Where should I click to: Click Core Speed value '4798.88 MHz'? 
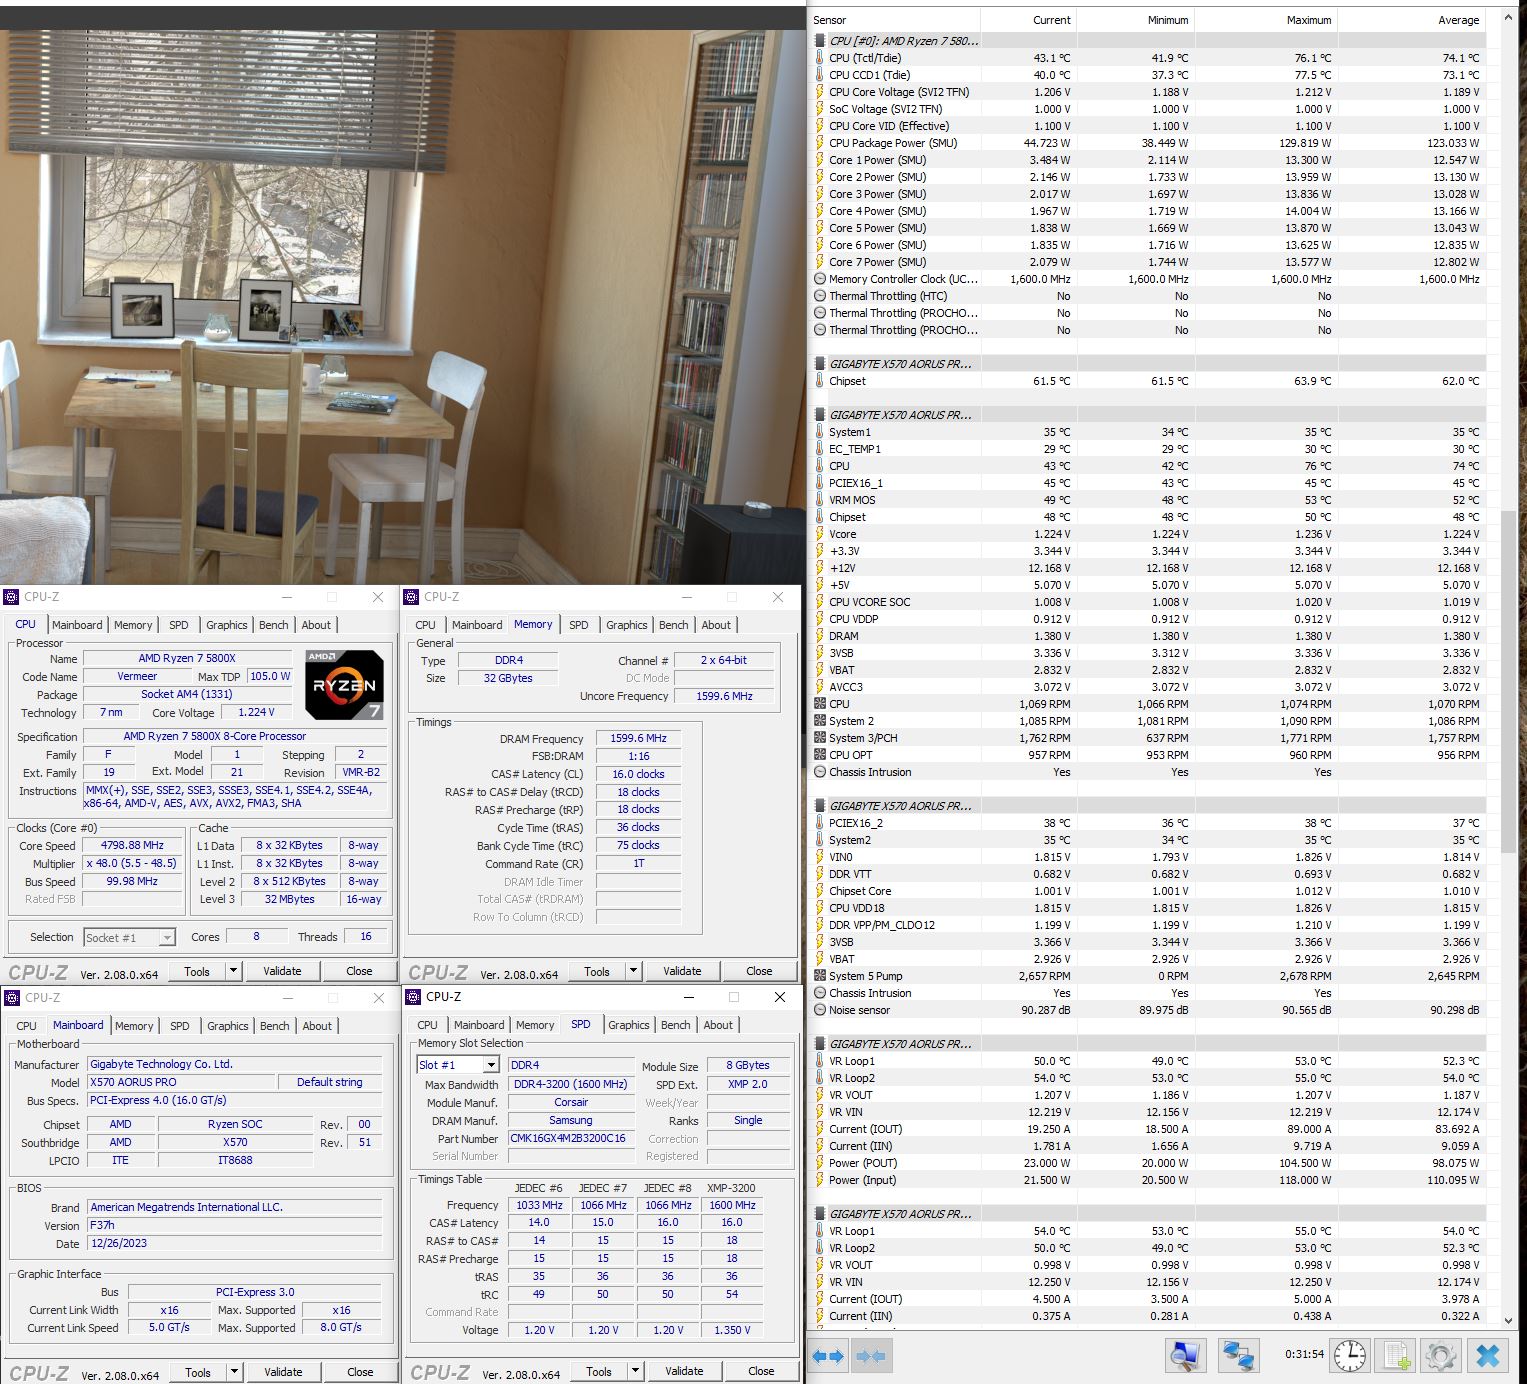(x=133, y=845)
